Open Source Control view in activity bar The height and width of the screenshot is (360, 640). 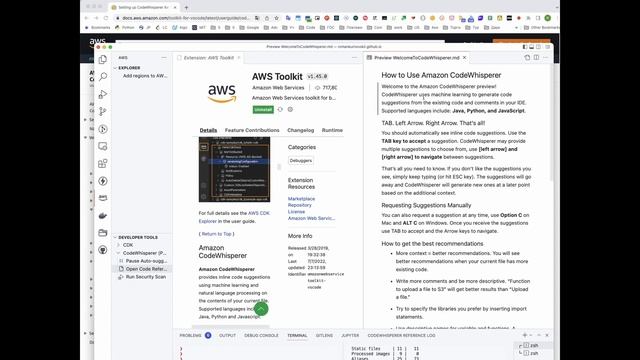tap(103, 111)
